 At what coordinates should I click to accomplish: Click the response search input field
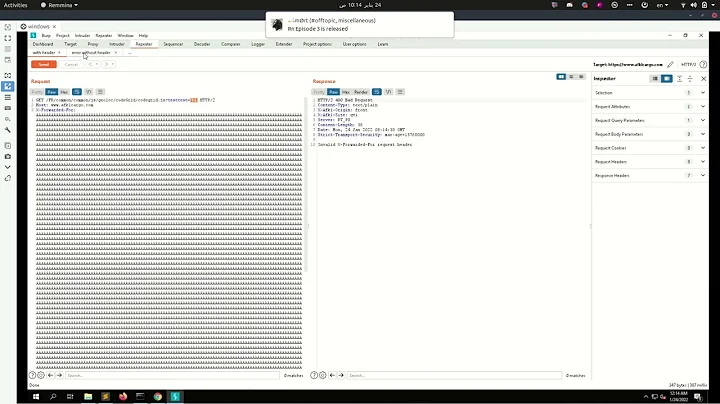[454, 375]
